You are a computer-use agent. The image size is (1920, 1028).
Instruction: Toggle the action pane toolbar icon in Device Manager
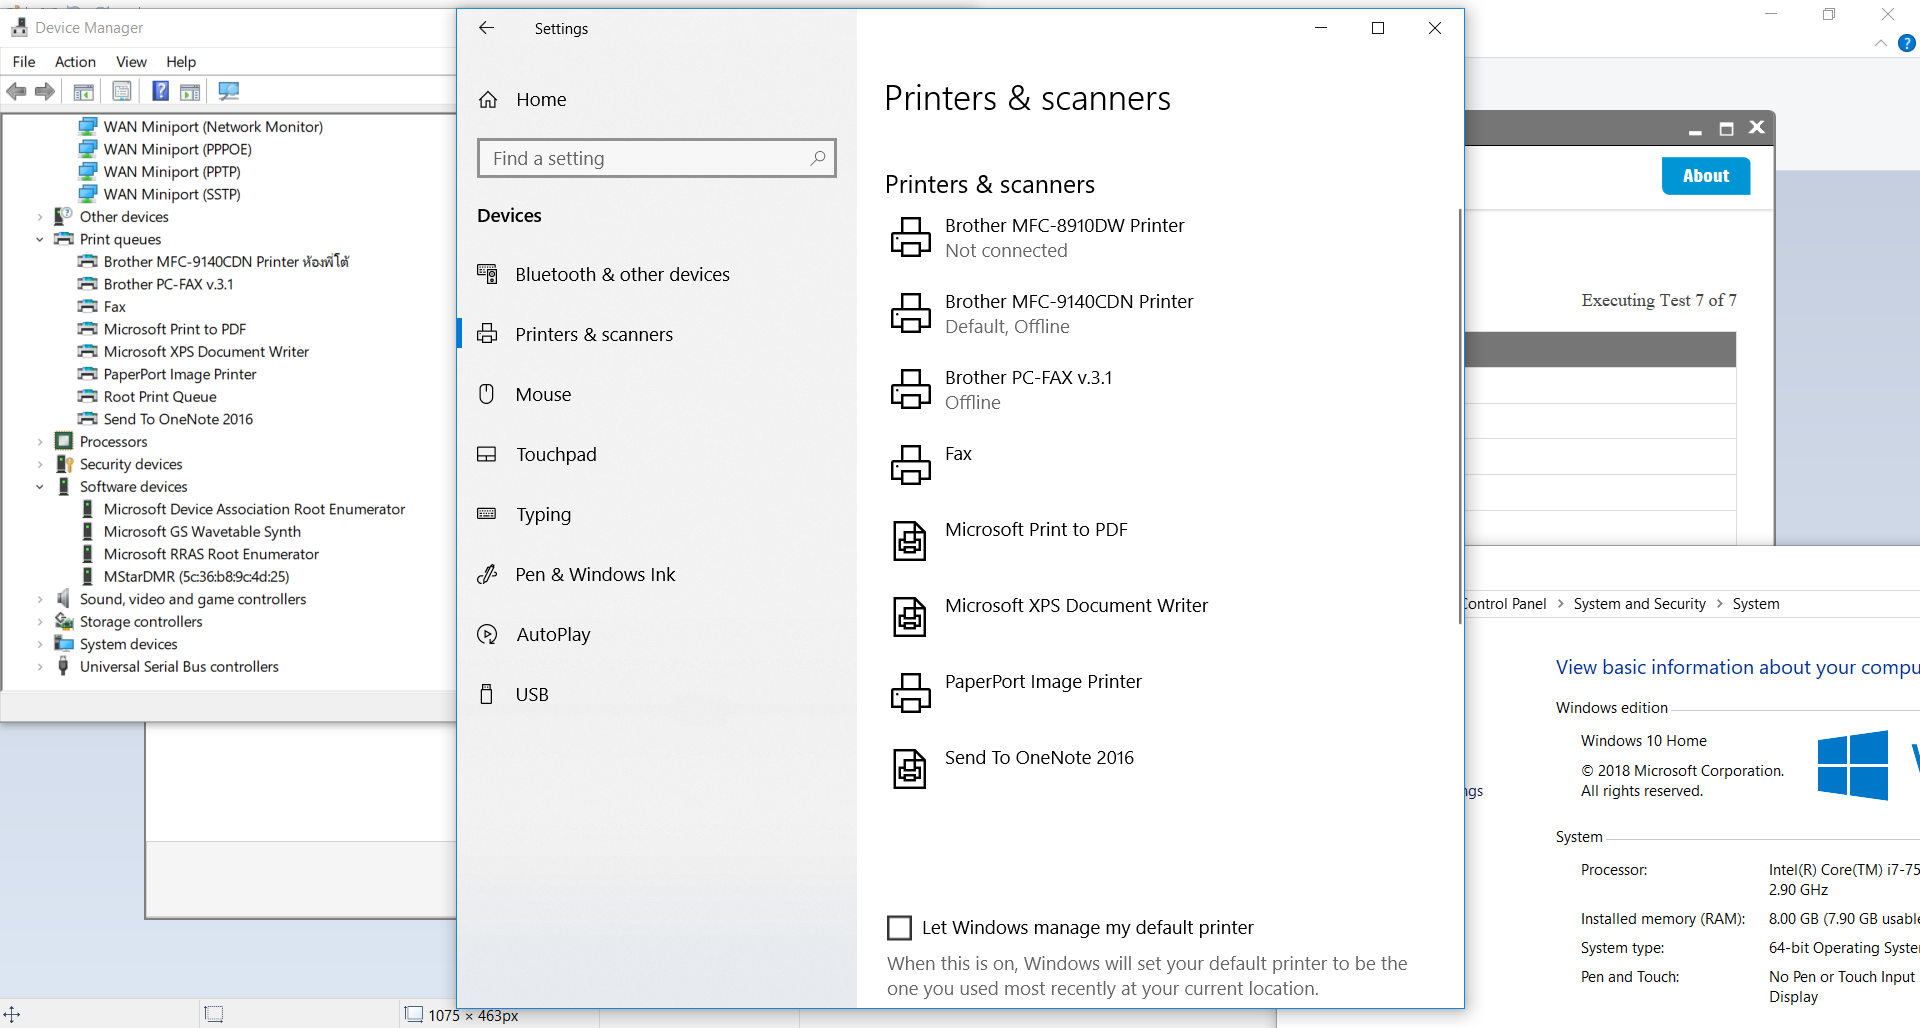pyautogui.click(x=190, y=92)
